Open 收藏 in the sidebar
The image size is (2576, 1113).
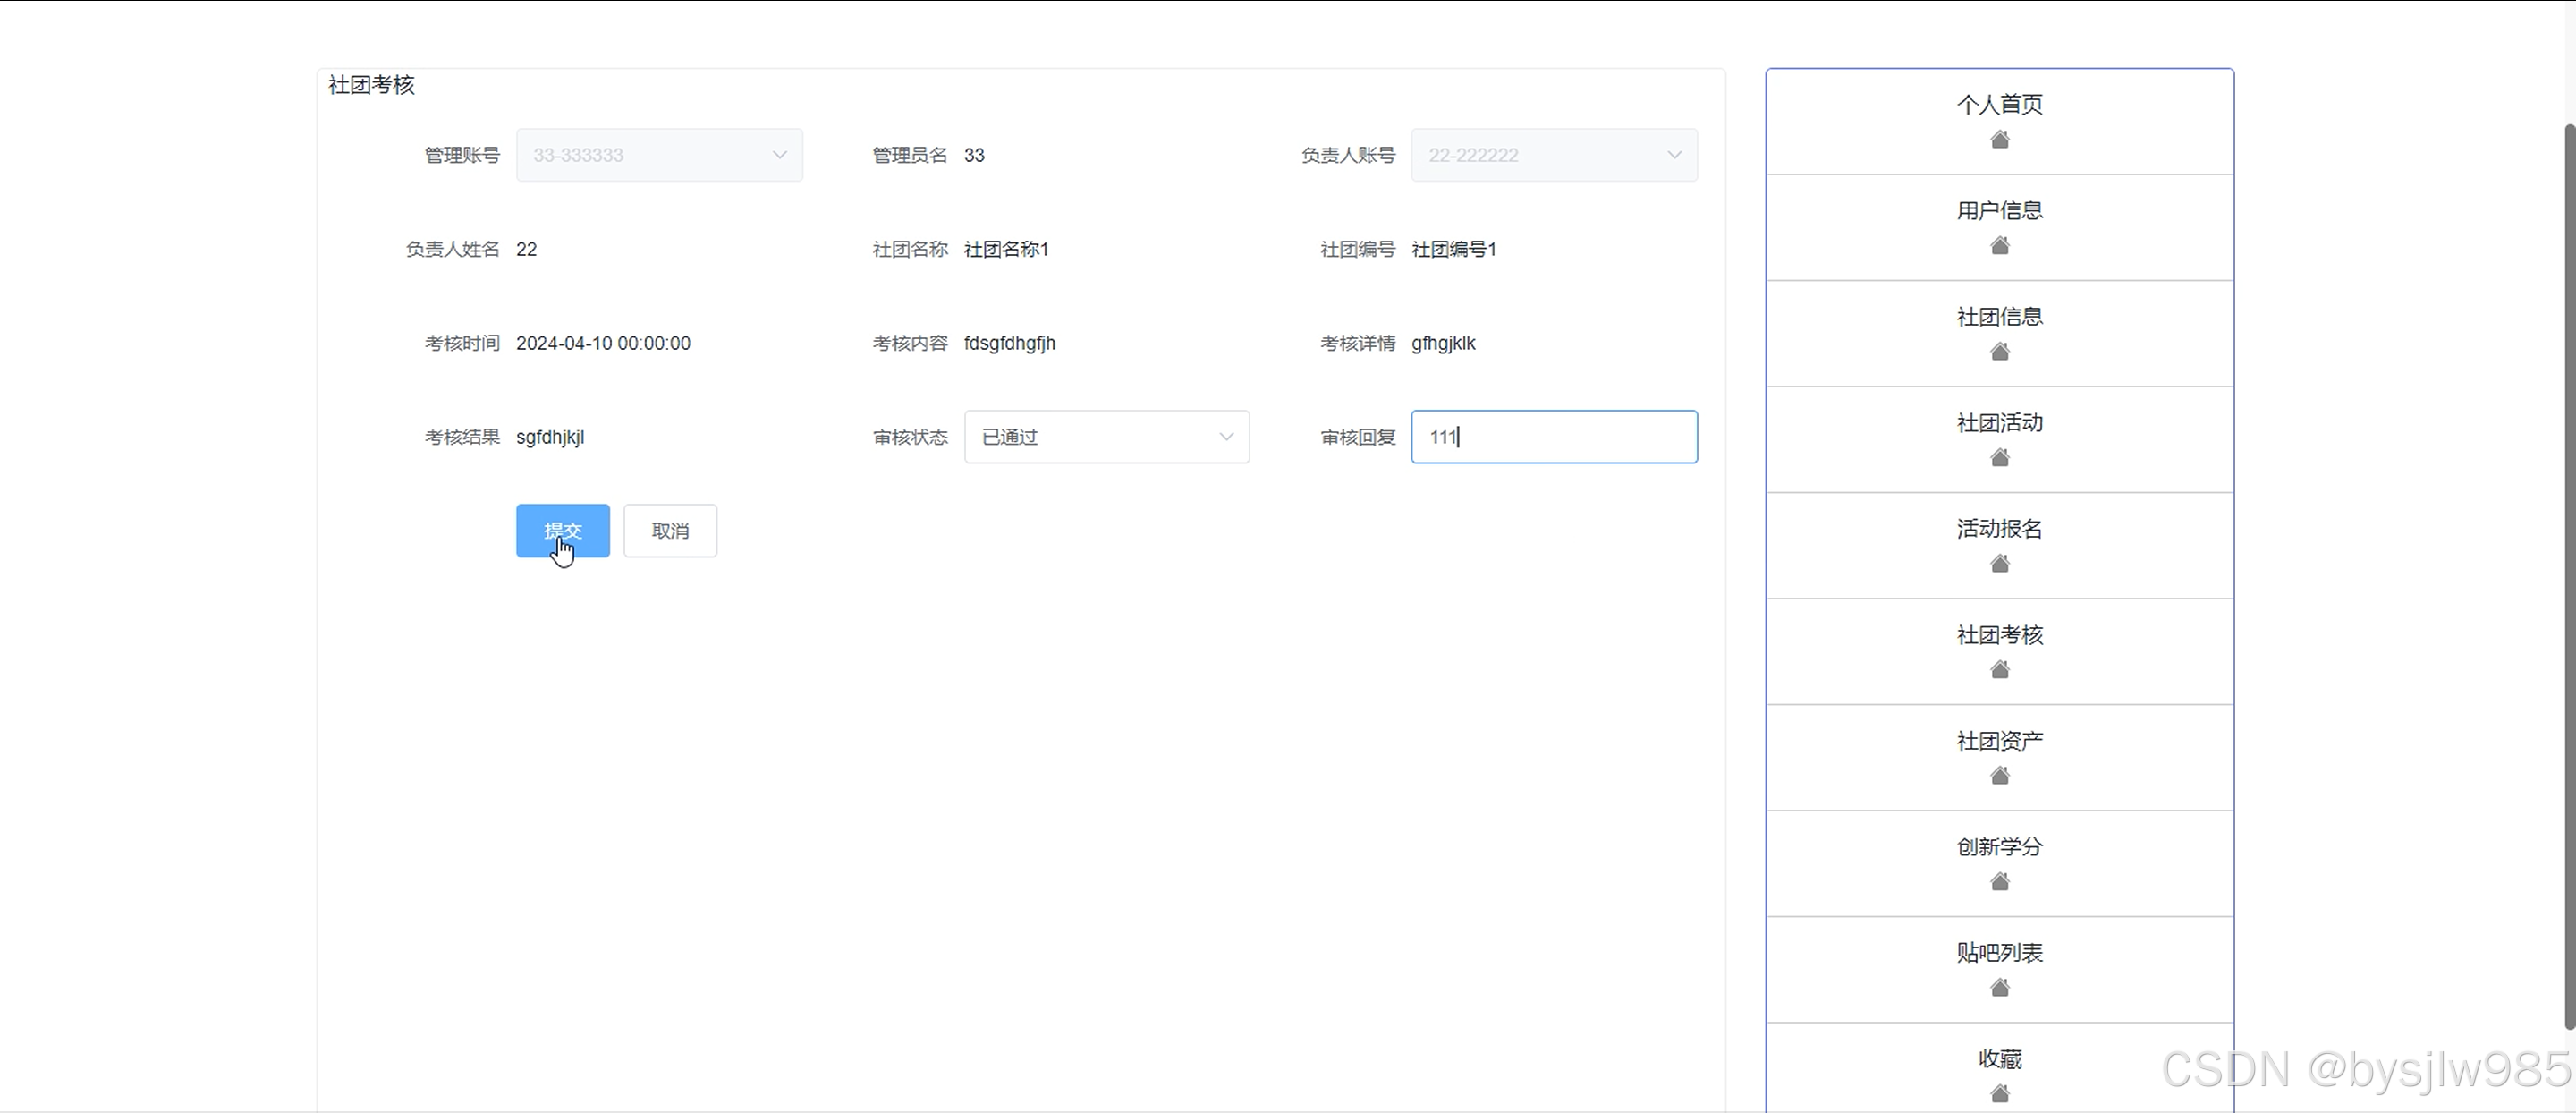tap(1999, 1068)
